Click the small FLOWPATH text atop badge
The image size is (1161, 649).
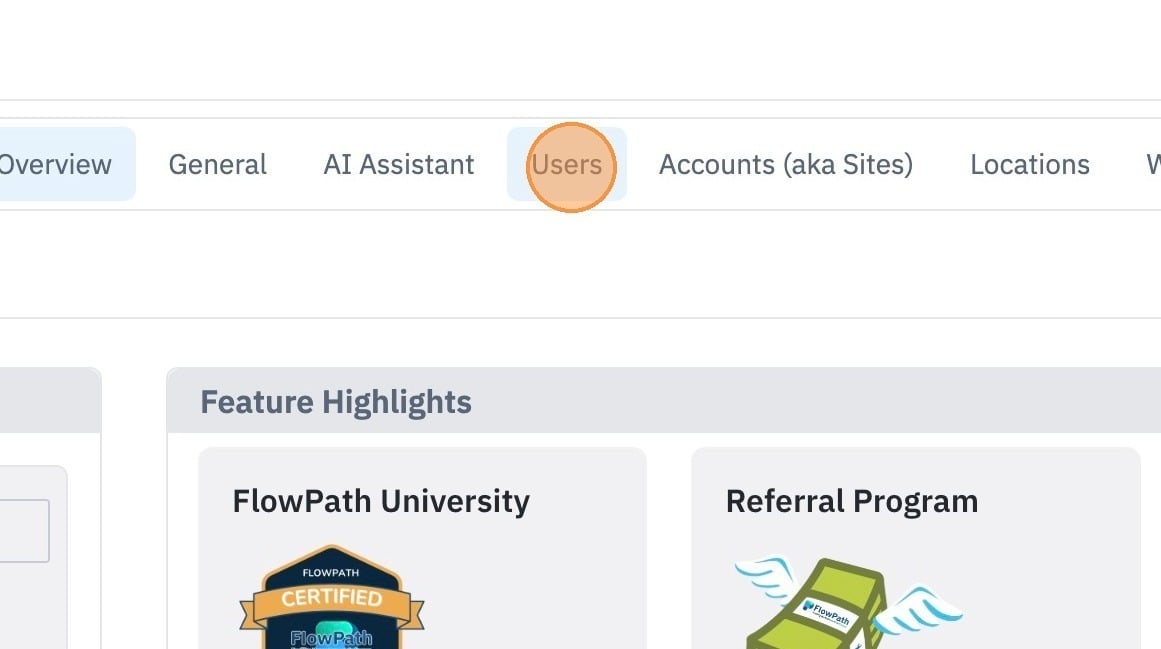pyautogui.click(x=331, y=573)
